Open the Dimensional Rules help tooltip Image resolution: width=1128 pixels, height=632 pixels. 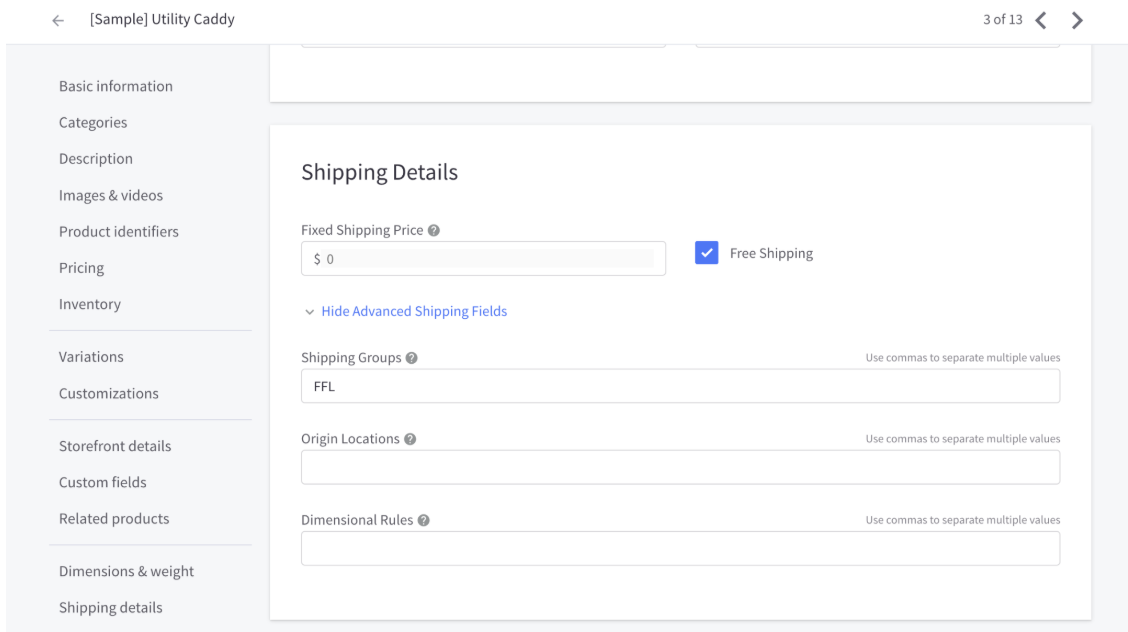tap(422, 519)
